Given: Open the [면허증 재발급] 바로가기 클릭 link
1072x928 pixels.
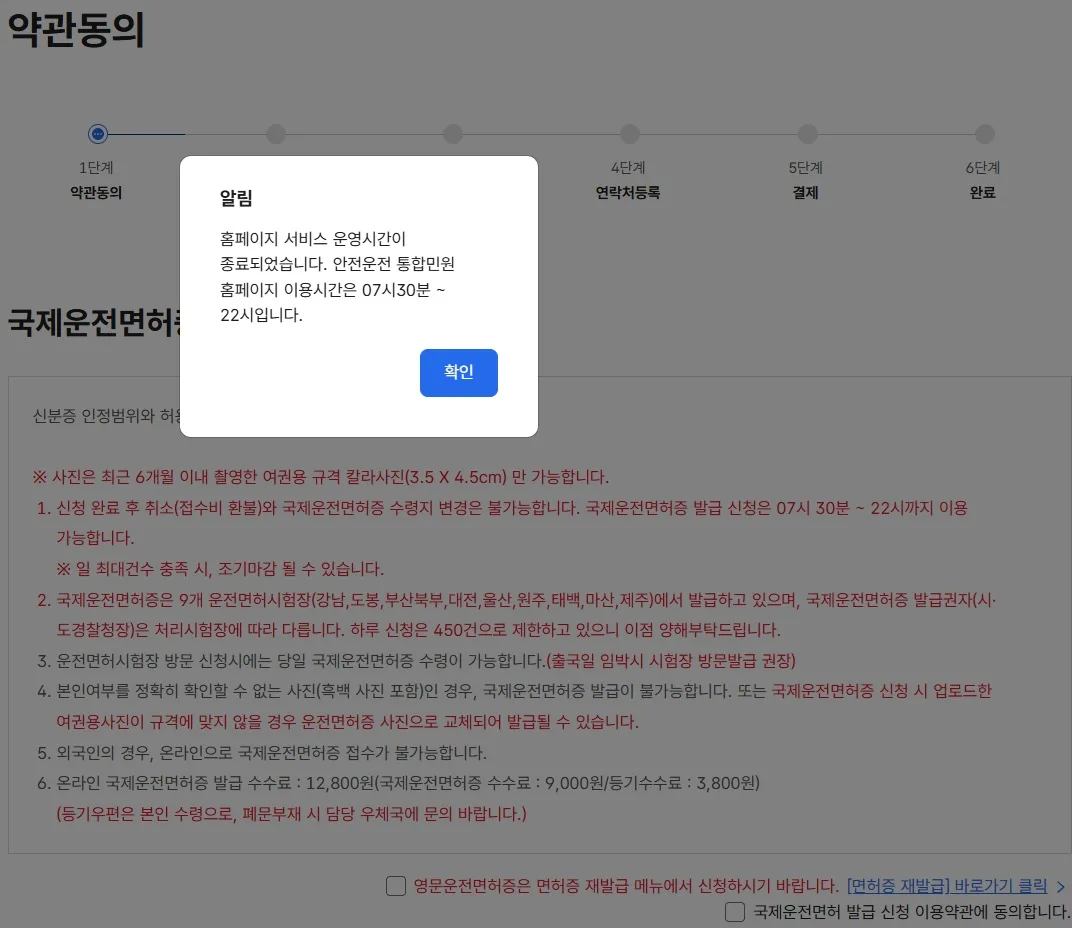Looking at the screenshot, I should pos(947,886).
